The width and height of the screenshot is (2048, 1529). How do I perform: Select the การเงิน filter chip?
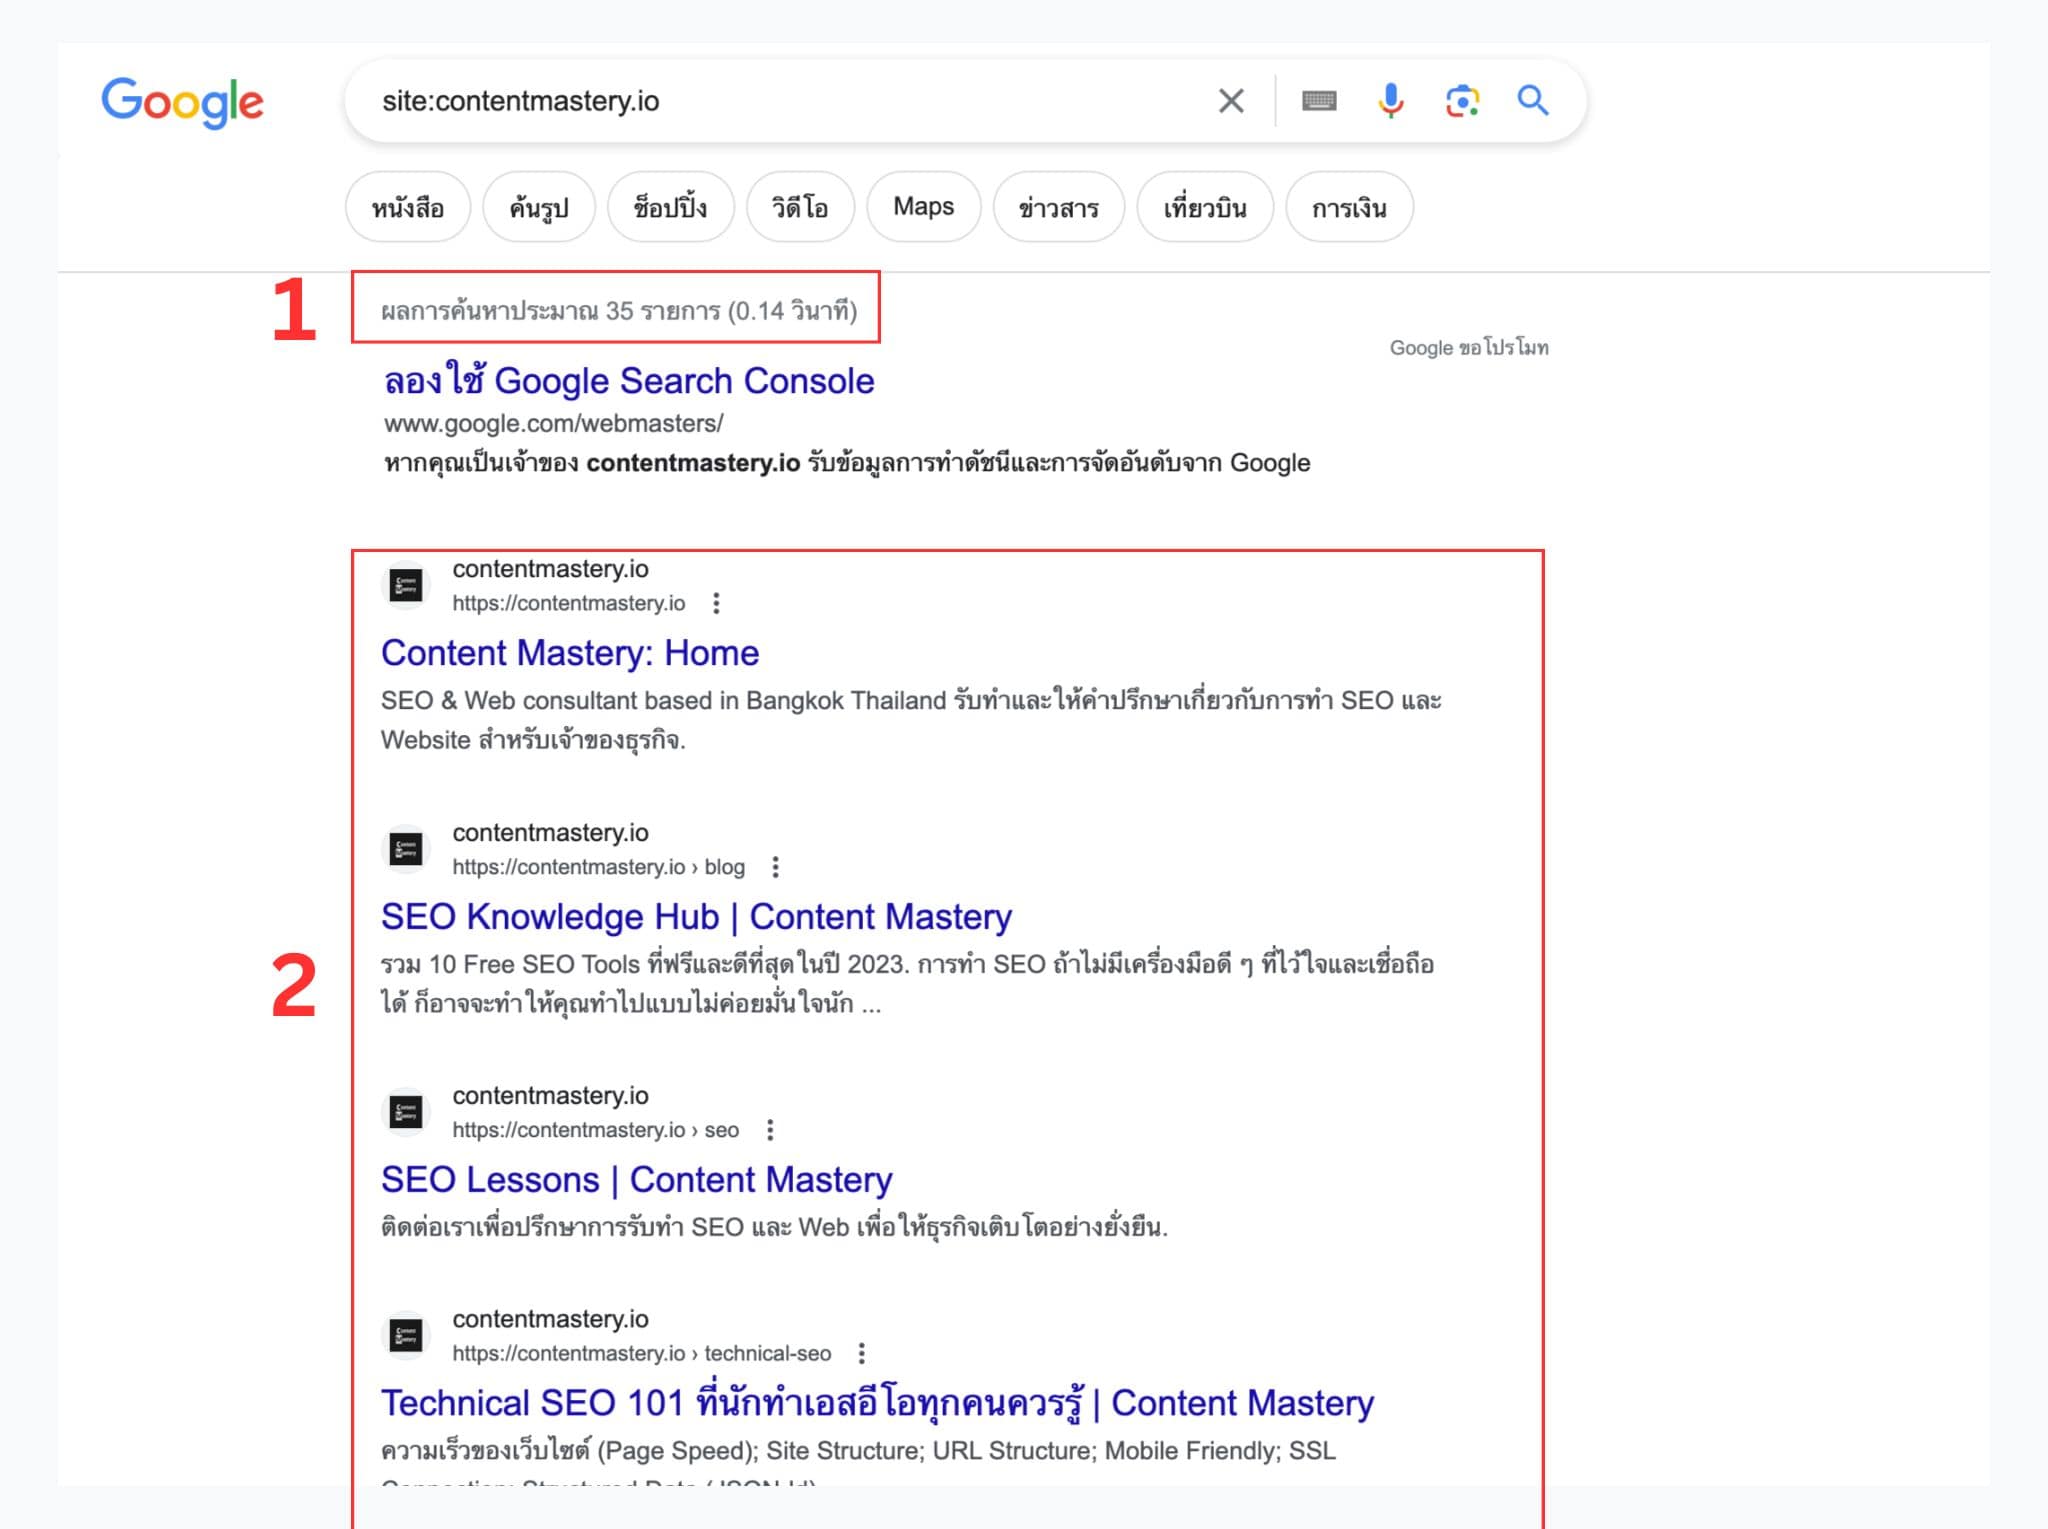[x=1349, y=207]
